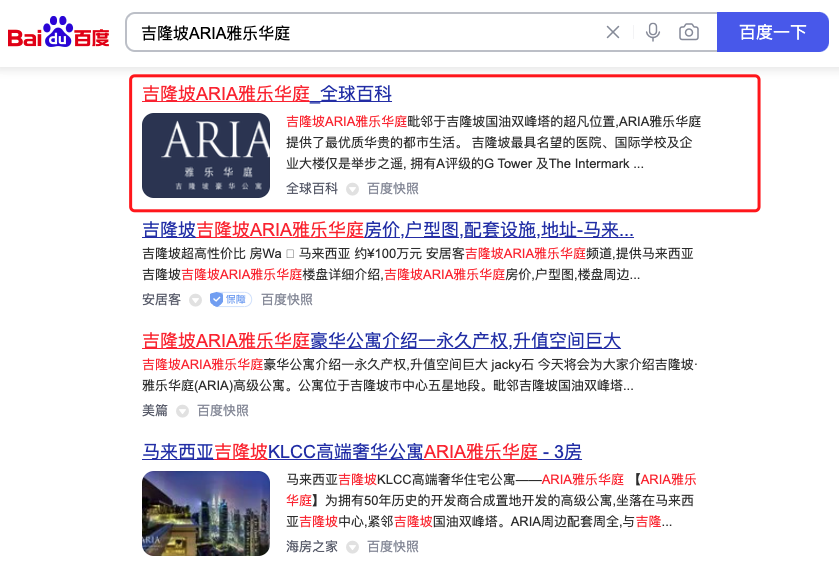Click snippet text 毗邻于吉隆坡国油双峰塔的超凡位置
The width and height of the screenshot is (839, 567).
511,121
